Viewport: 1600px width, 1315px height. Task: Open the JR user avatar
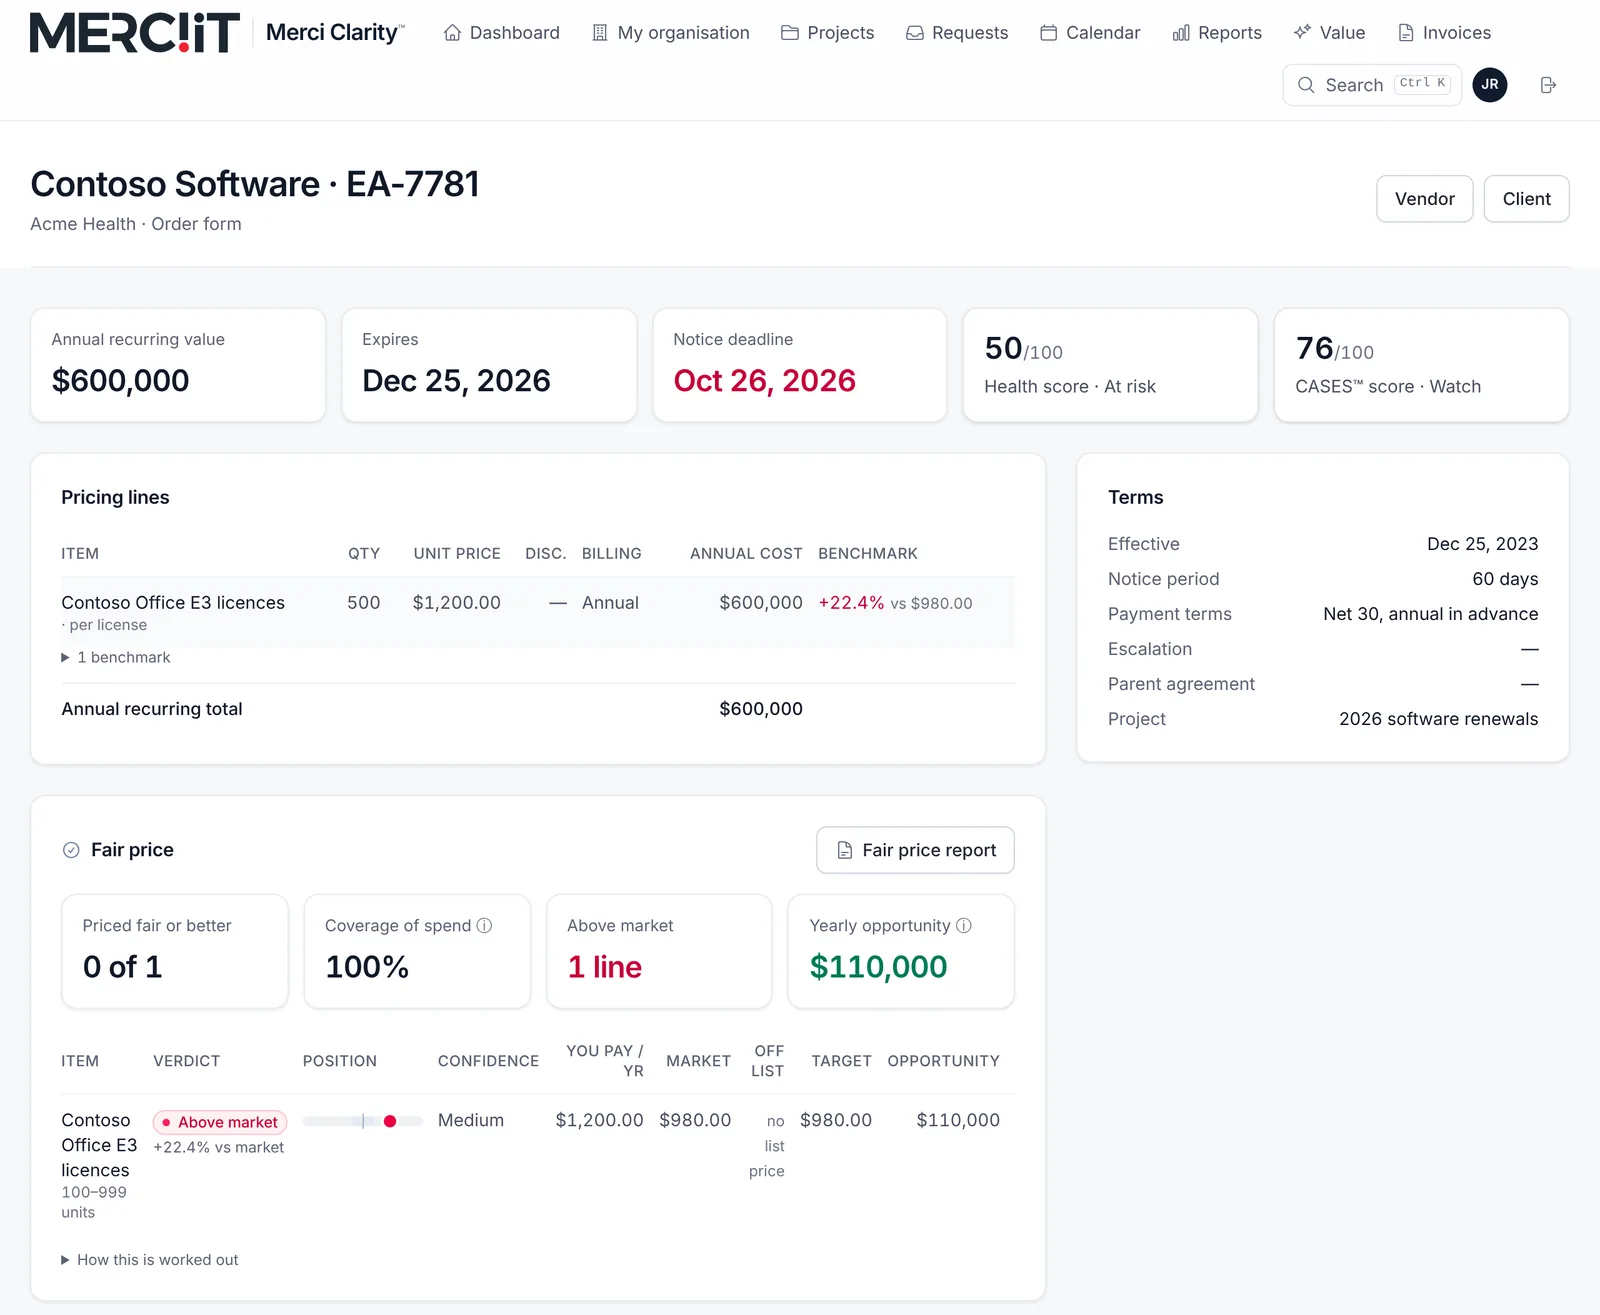click(x=1490, y=85)
